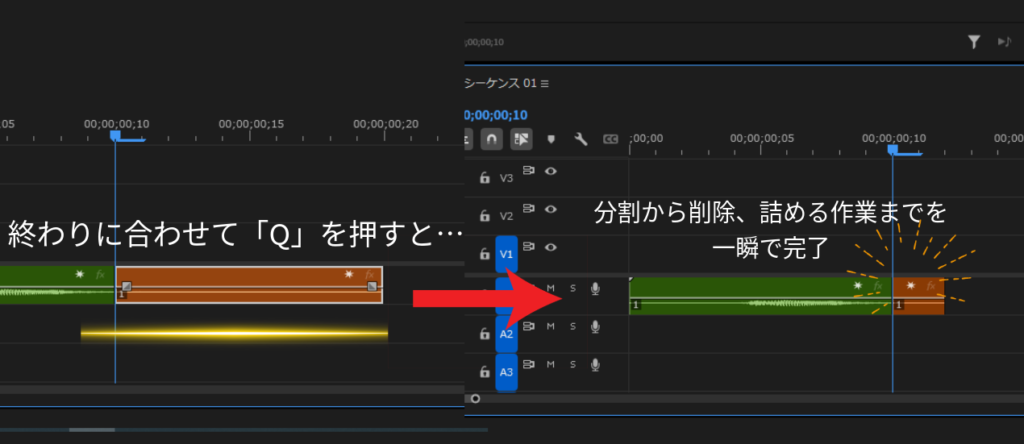Image resolution: width=1024 pixels, height=444 pixels.
Task: Mute the A2 audio track
Action: pos(550,326)
